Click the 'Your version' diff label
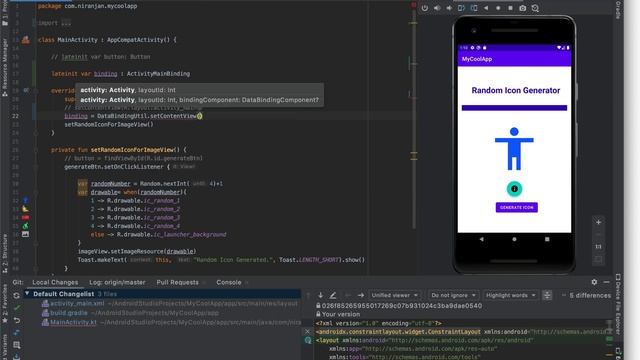640x360 pixels. [x=341, y=314]
